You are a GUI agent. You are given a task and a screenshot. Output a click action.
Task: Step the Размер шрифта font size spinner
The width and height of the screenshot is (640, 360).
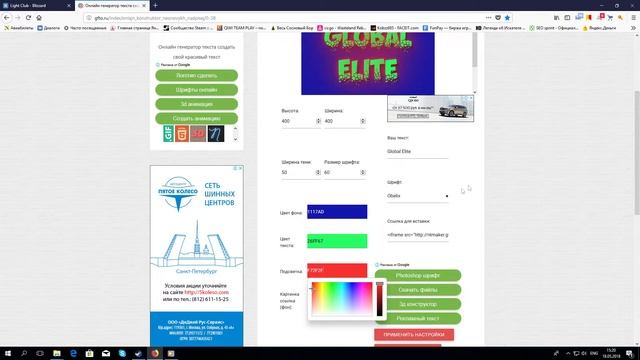[x=362, y=173]
